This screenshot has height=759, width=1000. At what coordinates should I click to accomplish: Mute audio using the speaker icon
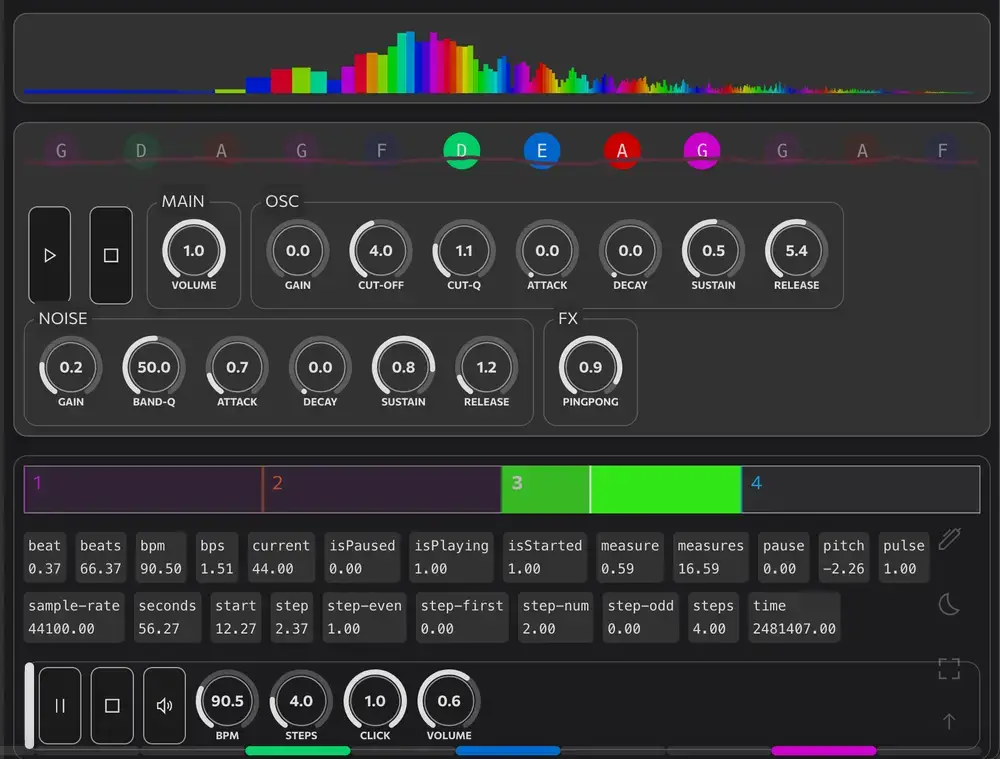pyautogui.click(x=163, y=705)
